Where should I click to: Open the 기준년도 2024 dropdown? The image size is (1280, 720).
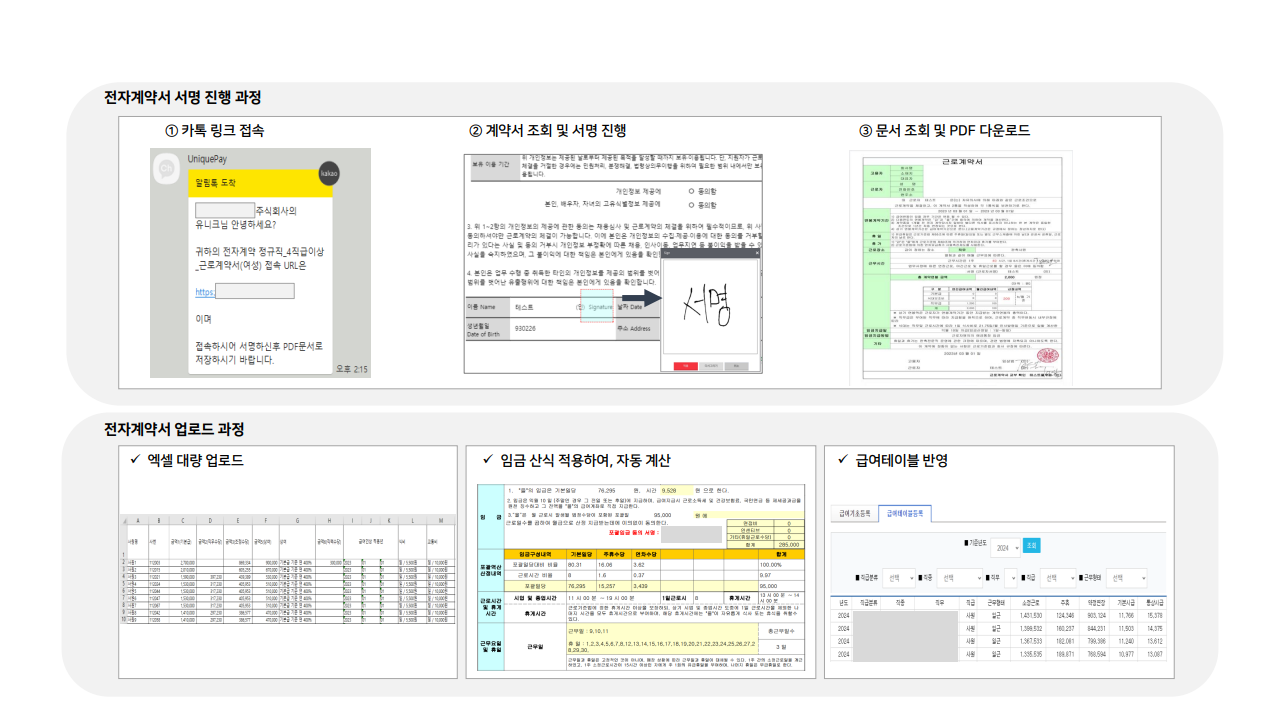coord(1004,548)
